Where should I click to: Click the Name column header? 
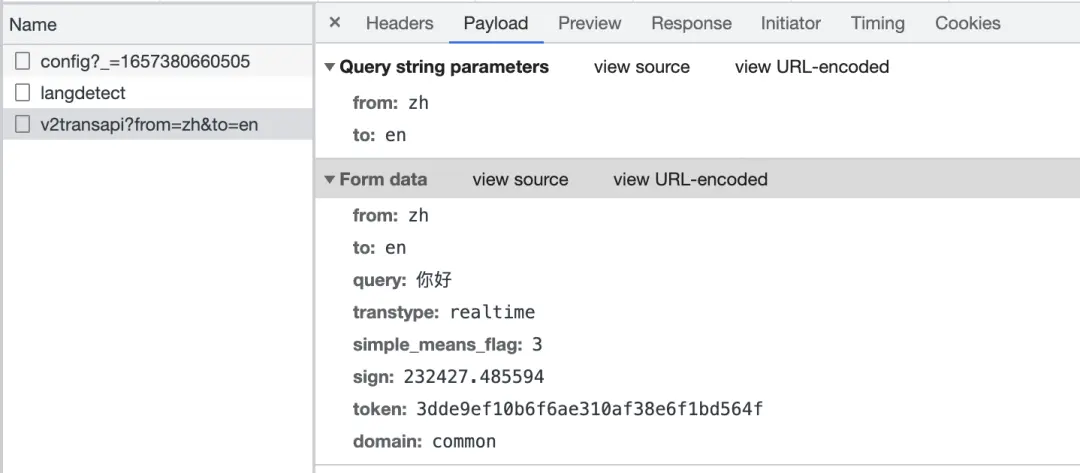coord(33,24)
